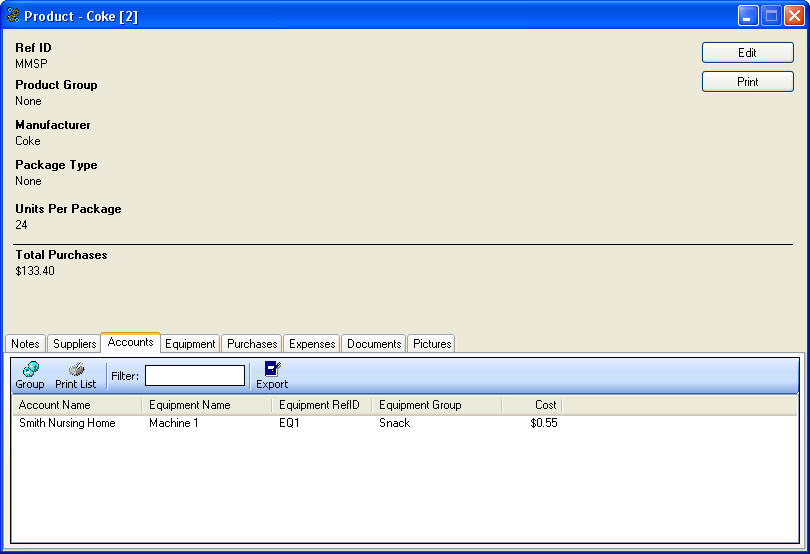Click the Group toolbar icon
Viewport: 810px width, 554px height.
tap(30, 369)
